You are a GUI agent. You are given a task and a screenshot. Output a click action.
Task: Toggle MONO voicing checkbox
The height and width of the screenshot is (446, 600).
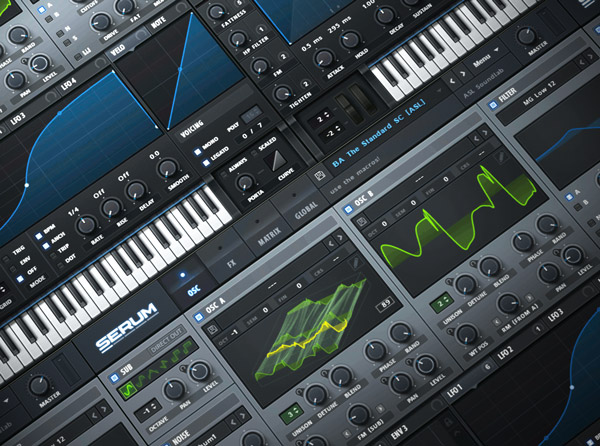click(198, 152)
